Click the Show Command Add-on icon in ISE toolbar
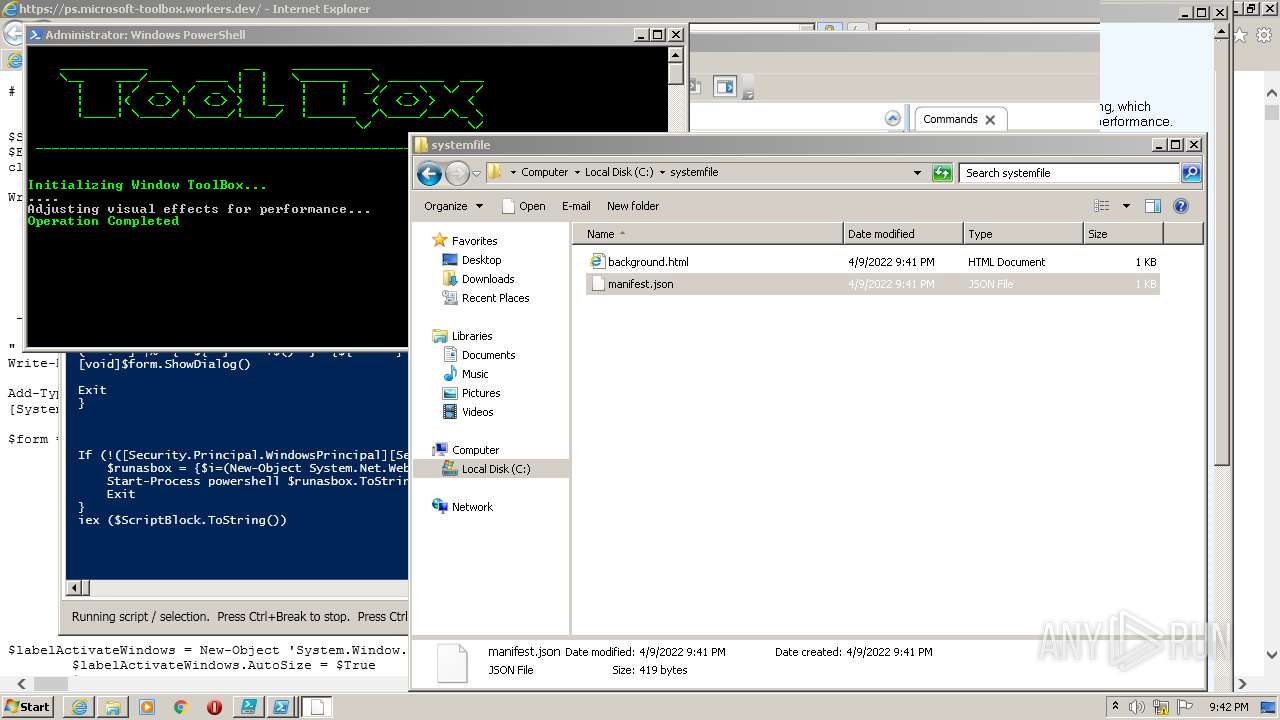1280x720 pixels. point(725,87)
